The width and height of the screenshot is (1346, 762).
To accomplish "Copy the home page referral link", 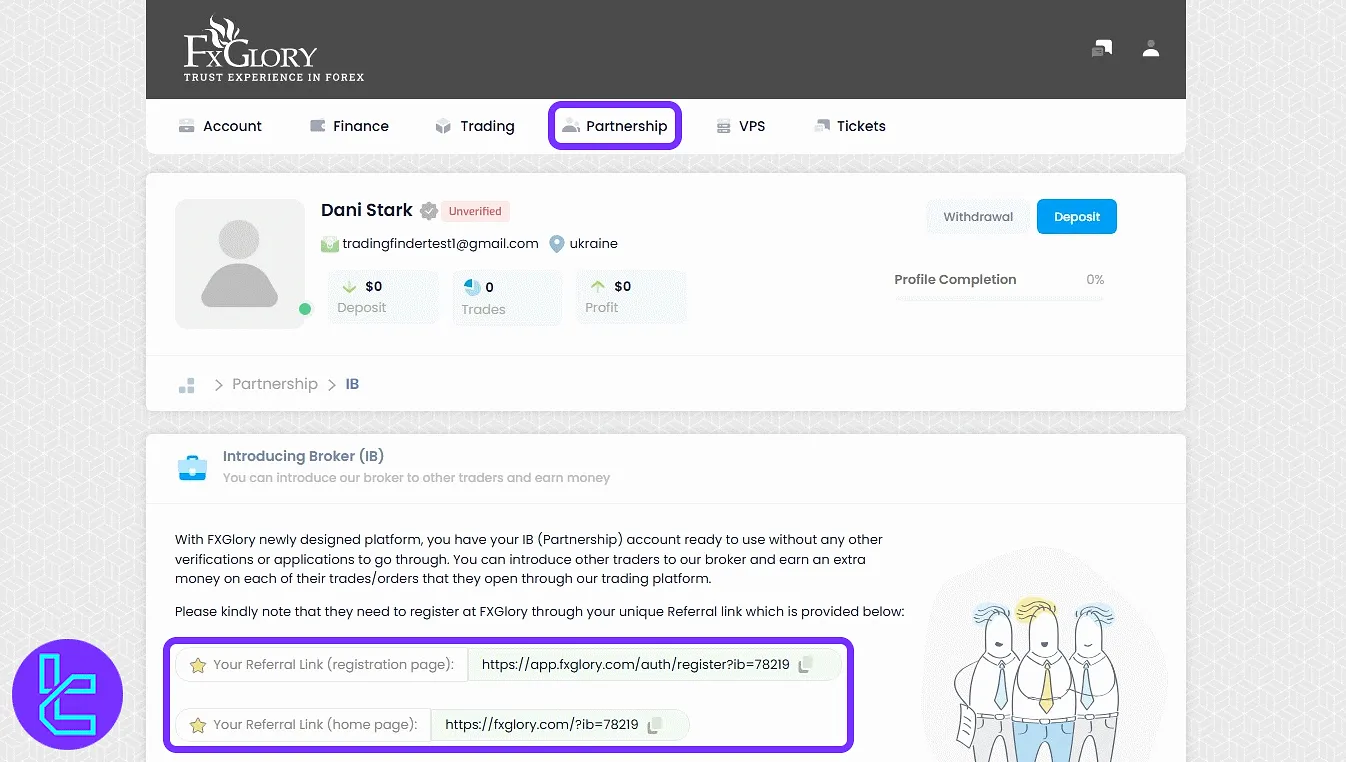I will click(x=655, y=725).
